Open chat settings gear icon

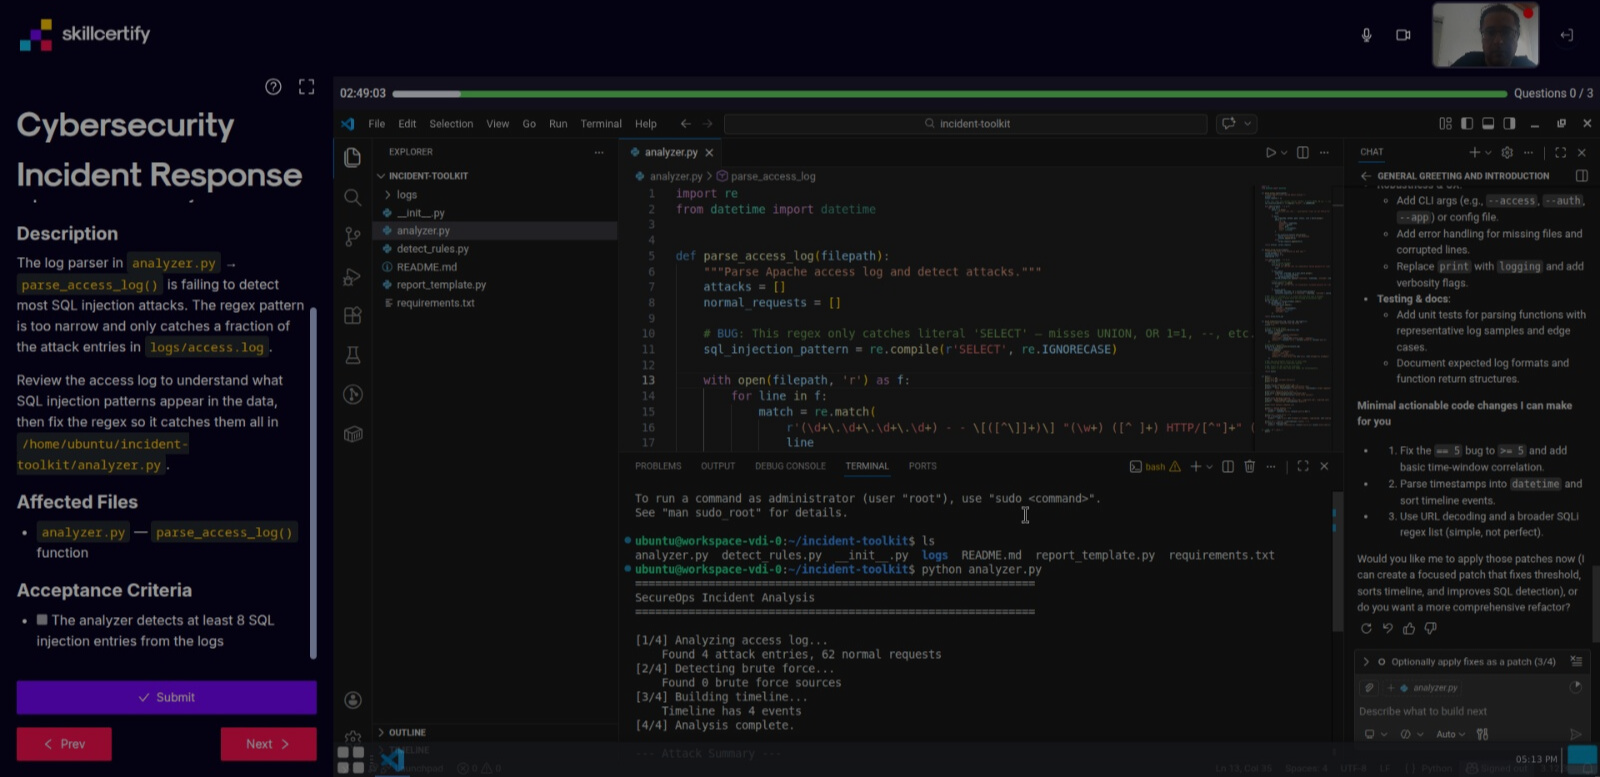click(1507, 153)
